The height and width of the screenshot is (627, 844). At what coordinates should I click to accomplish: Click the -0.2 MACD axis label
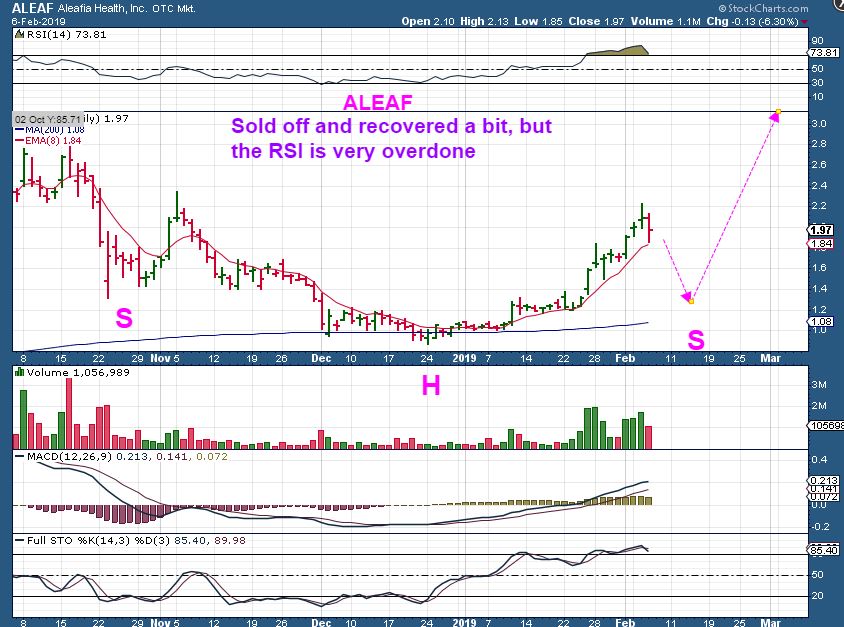click(x=818, y=526)
